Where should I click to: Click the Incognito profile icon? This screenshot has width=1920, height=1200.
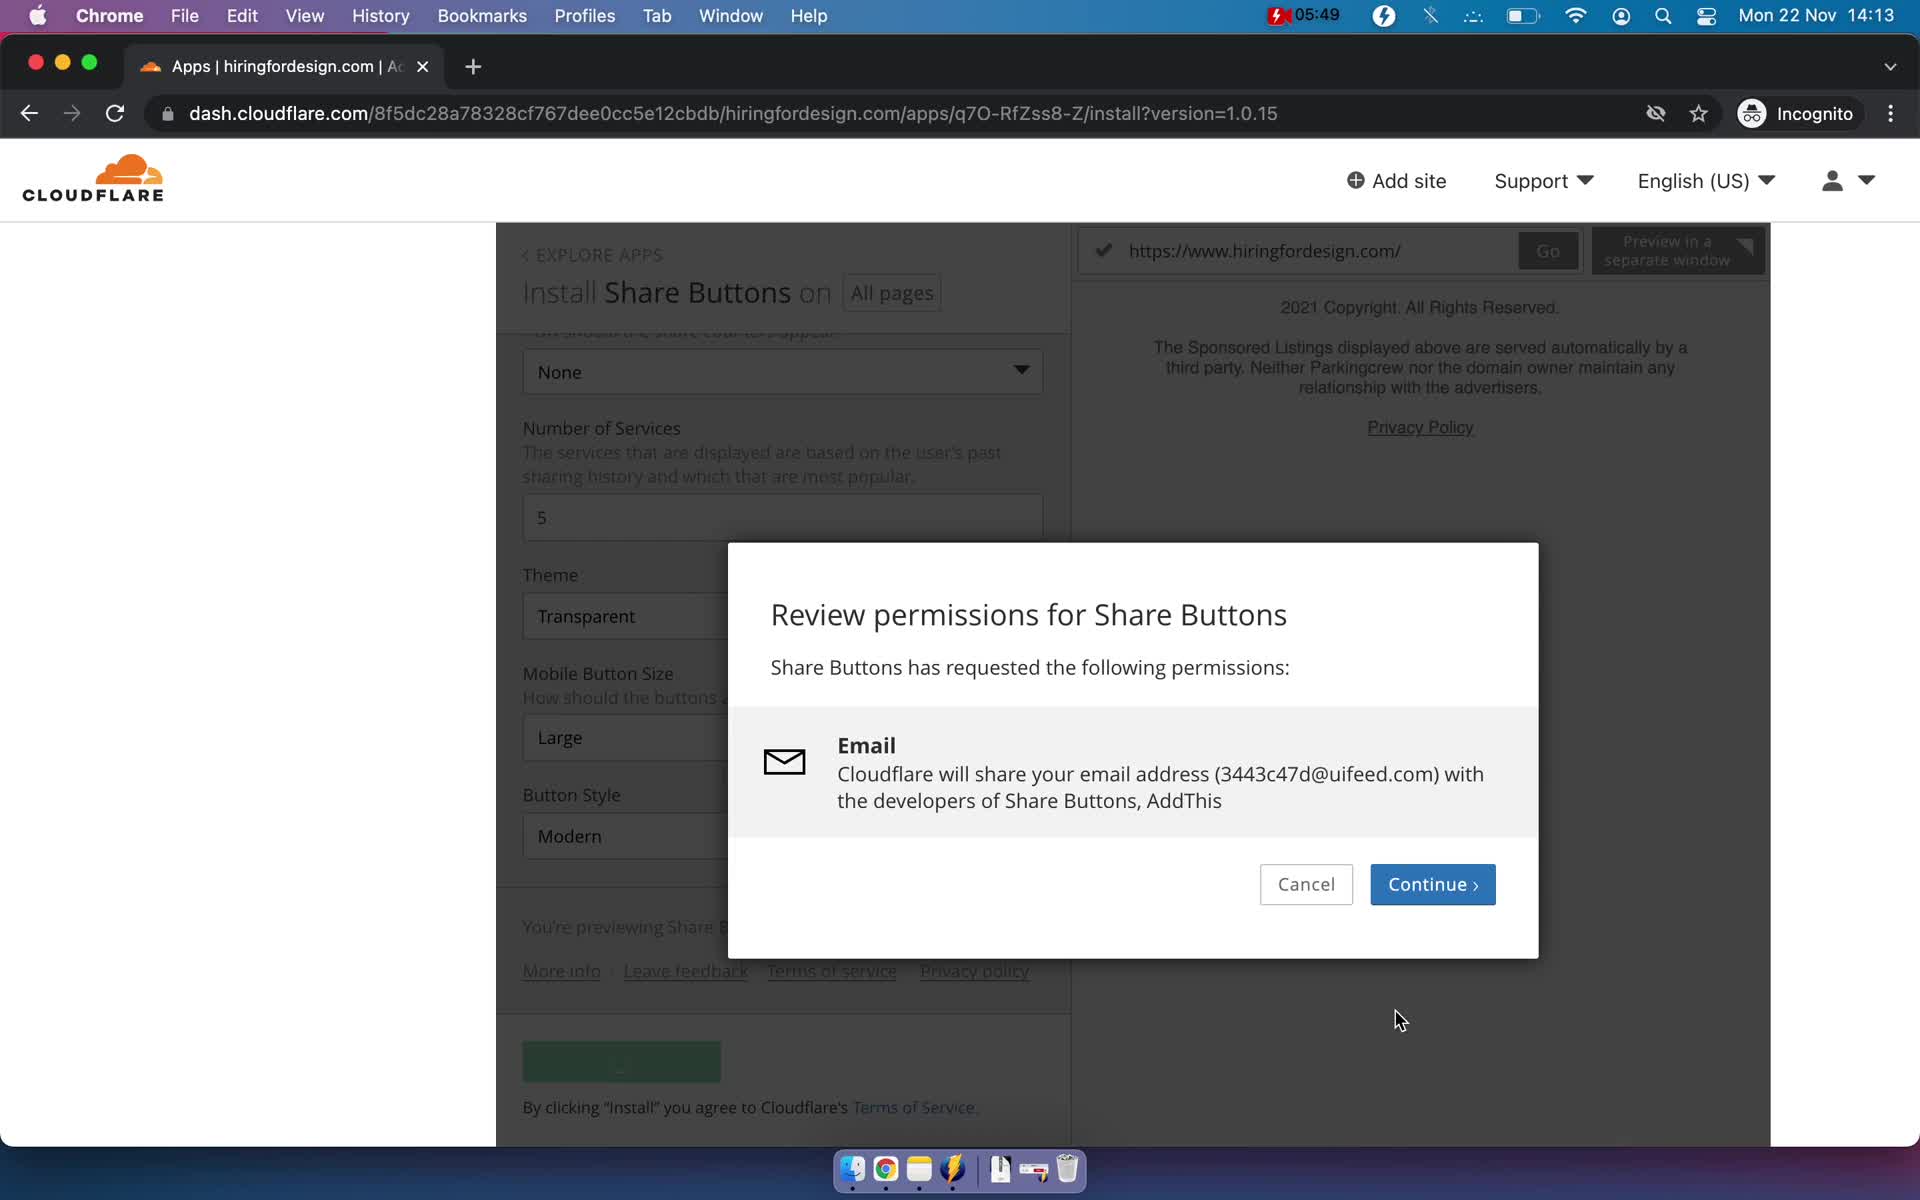(x=1751, y=113)
